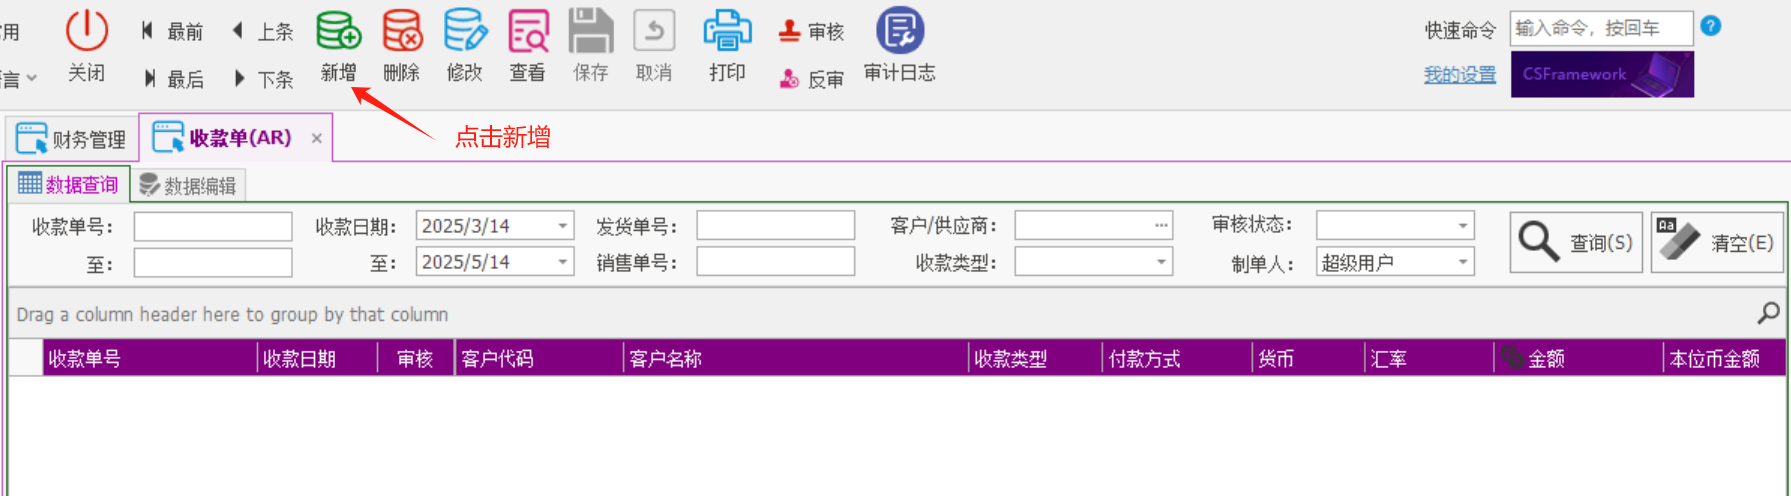Open the 我的设置 link
1791x496 pixels.
pos(1460,75)
